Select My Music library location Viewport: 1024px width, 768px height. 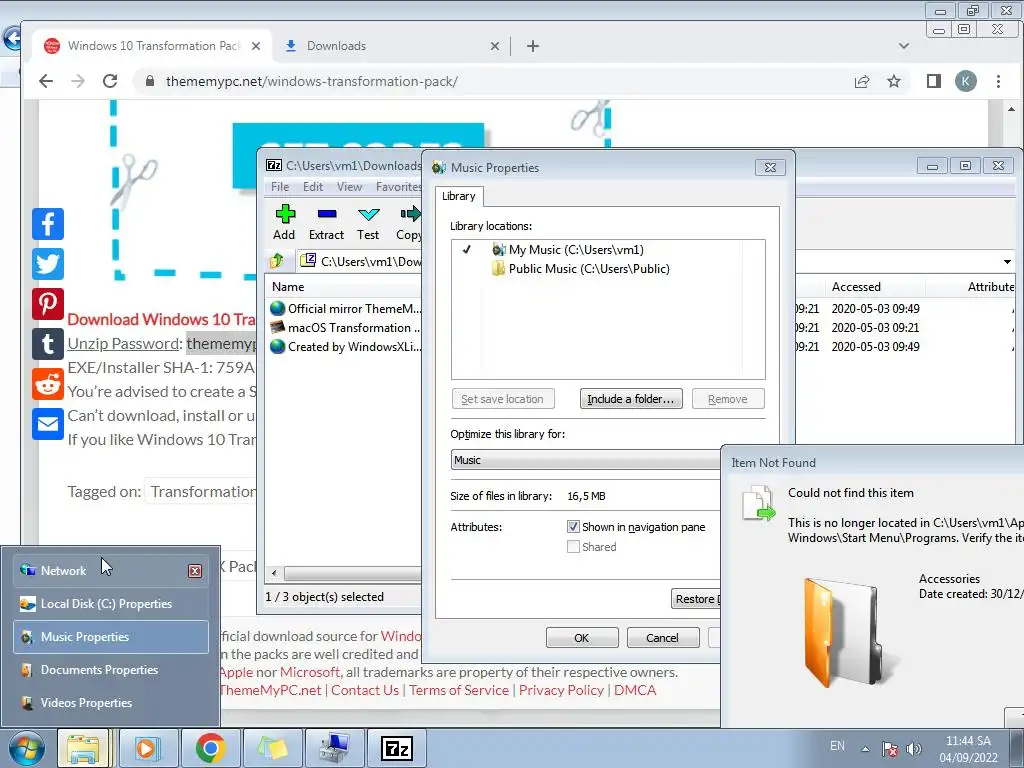tap(576, 249)
